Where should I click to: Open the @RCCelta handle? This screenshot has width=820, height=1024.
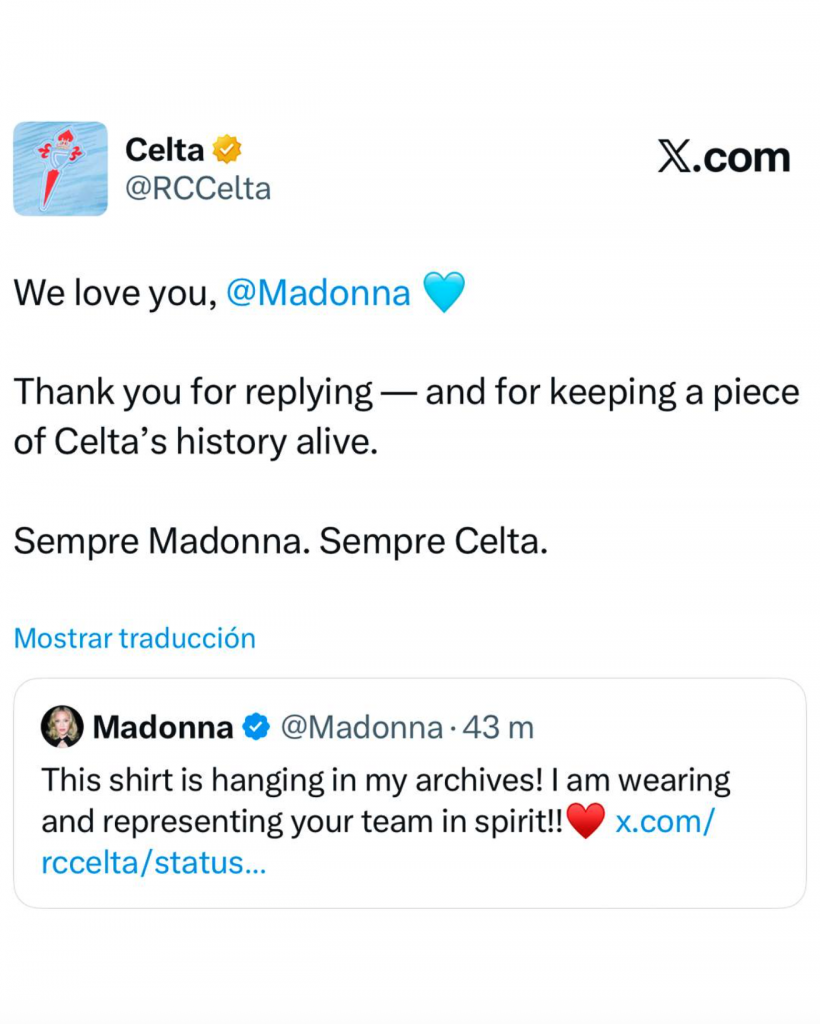point(197,188)
